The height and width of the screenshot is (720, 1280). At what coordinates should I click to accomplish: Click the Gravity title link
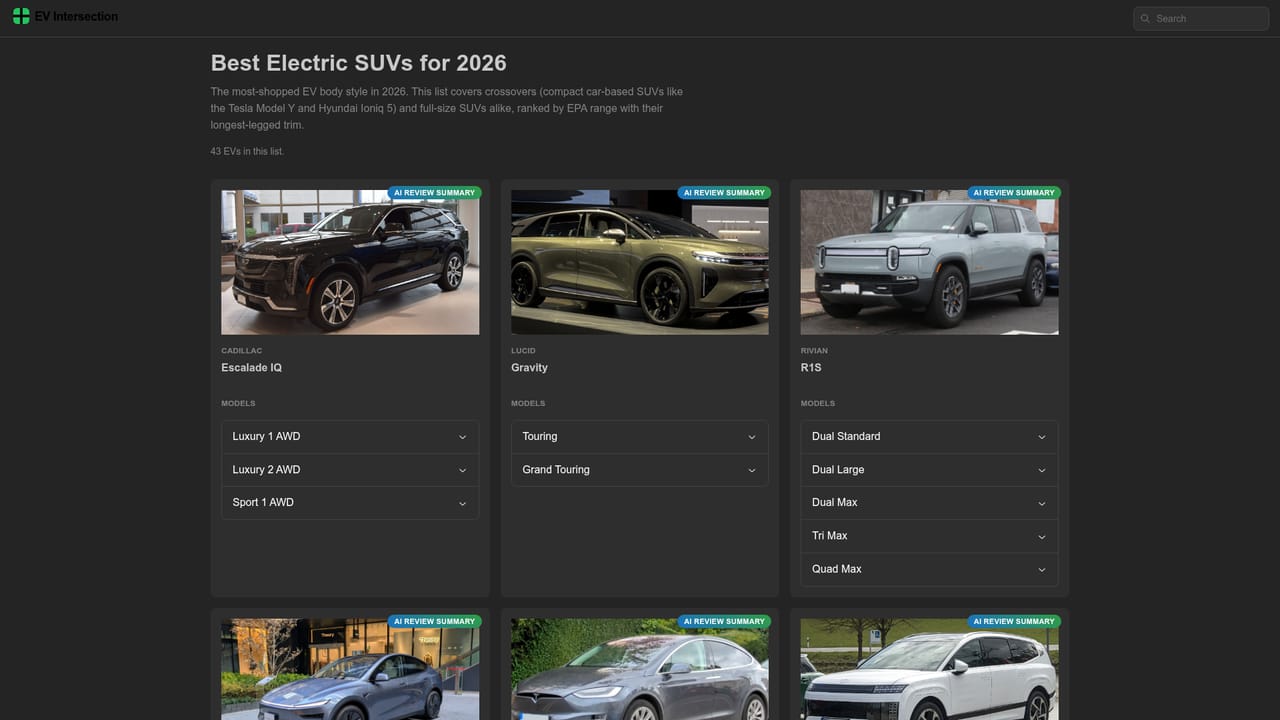[x=529, y=368]
